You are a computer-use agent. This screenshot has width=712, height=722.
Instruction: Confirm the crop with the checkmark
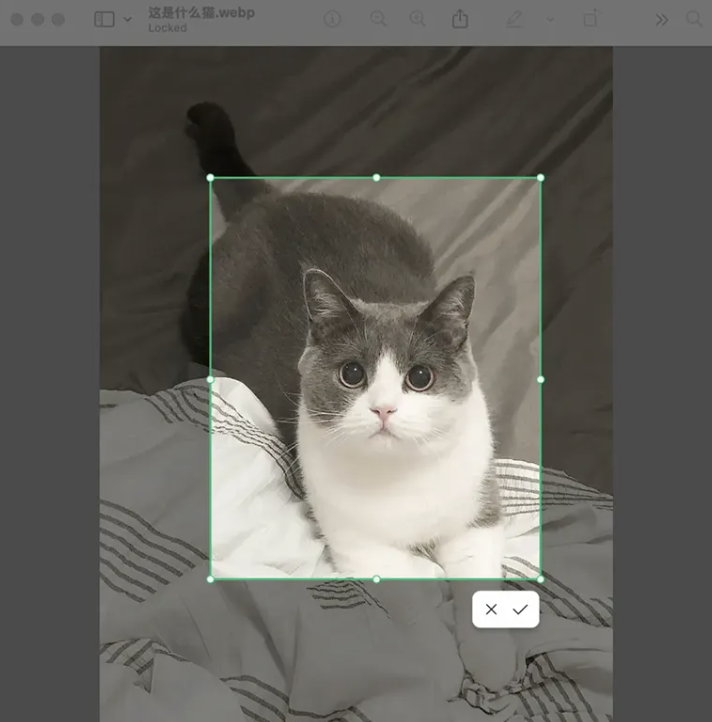point(520,609)
